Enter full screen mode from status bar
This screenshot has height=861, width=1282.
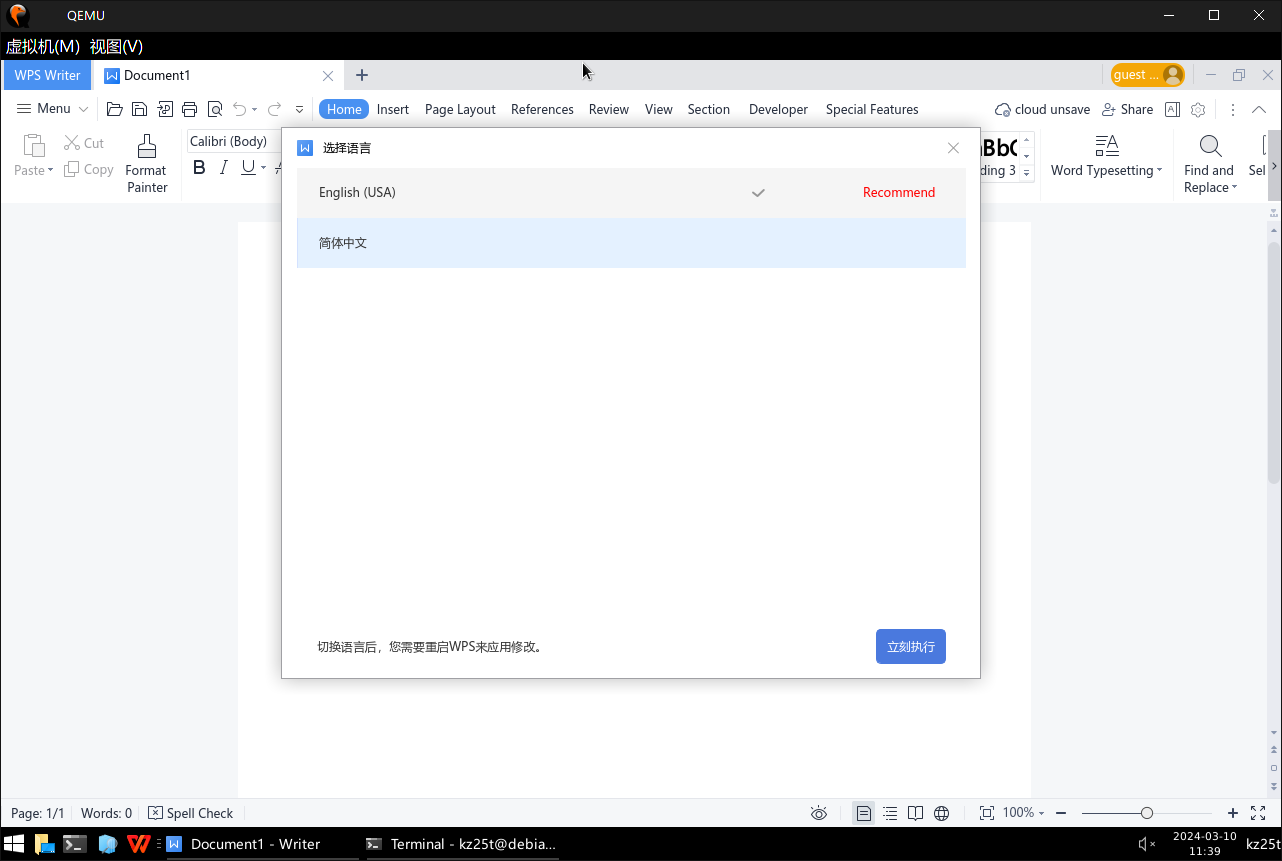[x=1258, y=813]
